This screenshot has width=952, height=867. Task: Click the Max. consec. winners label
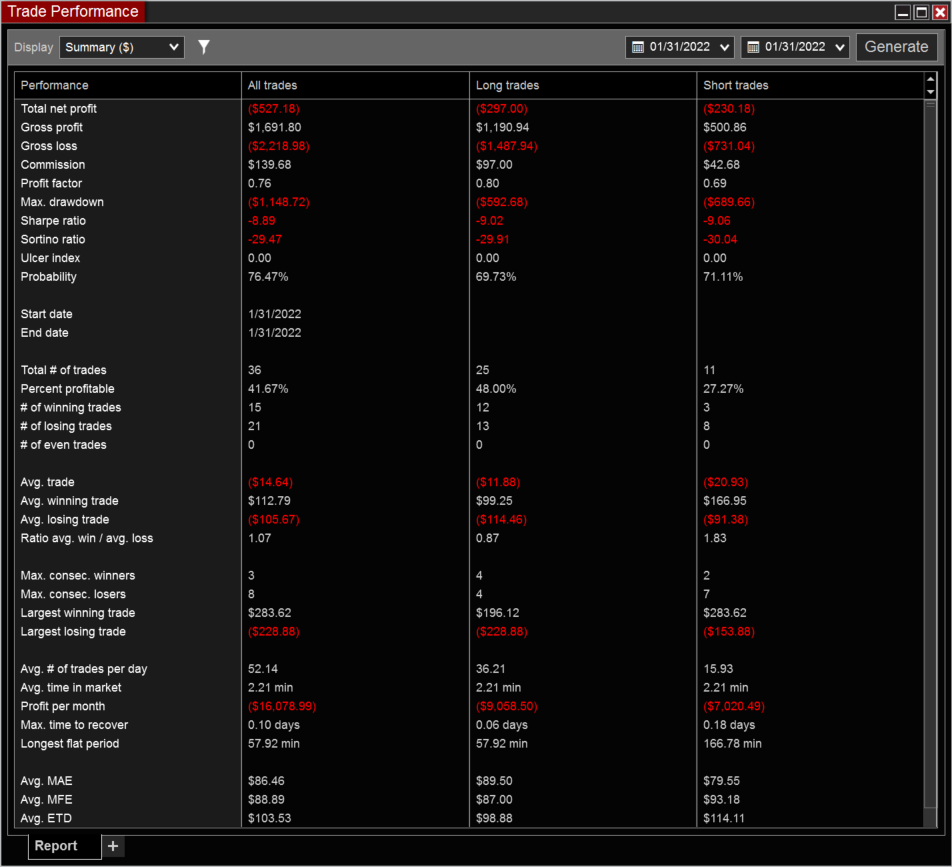pyautogui.click(x=78, y=576)
